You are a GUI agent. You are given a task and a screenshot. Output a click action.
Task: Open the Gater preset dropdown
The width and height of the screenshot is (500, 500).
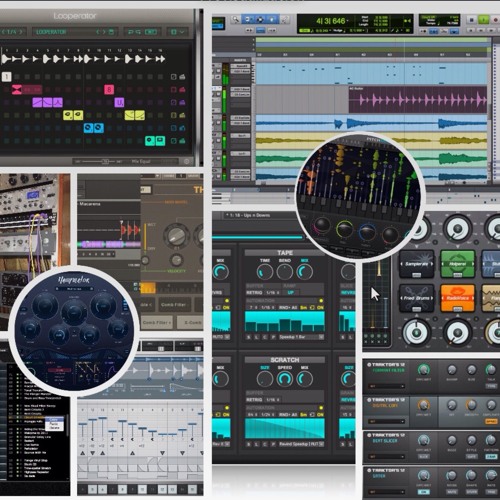point(386,492)
